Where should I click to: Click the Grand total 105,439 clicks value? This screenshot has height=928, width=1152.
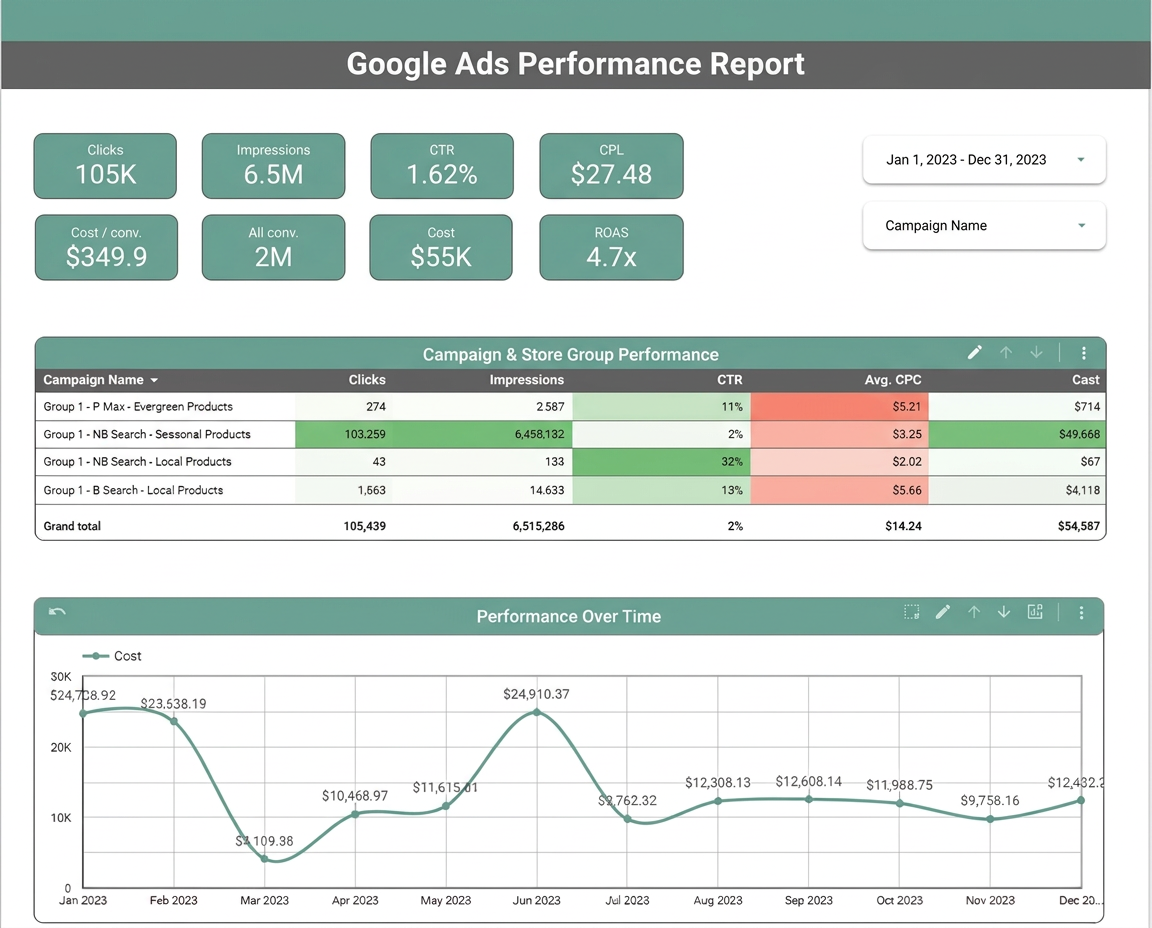pyautogui.click(x=364, y=526)
